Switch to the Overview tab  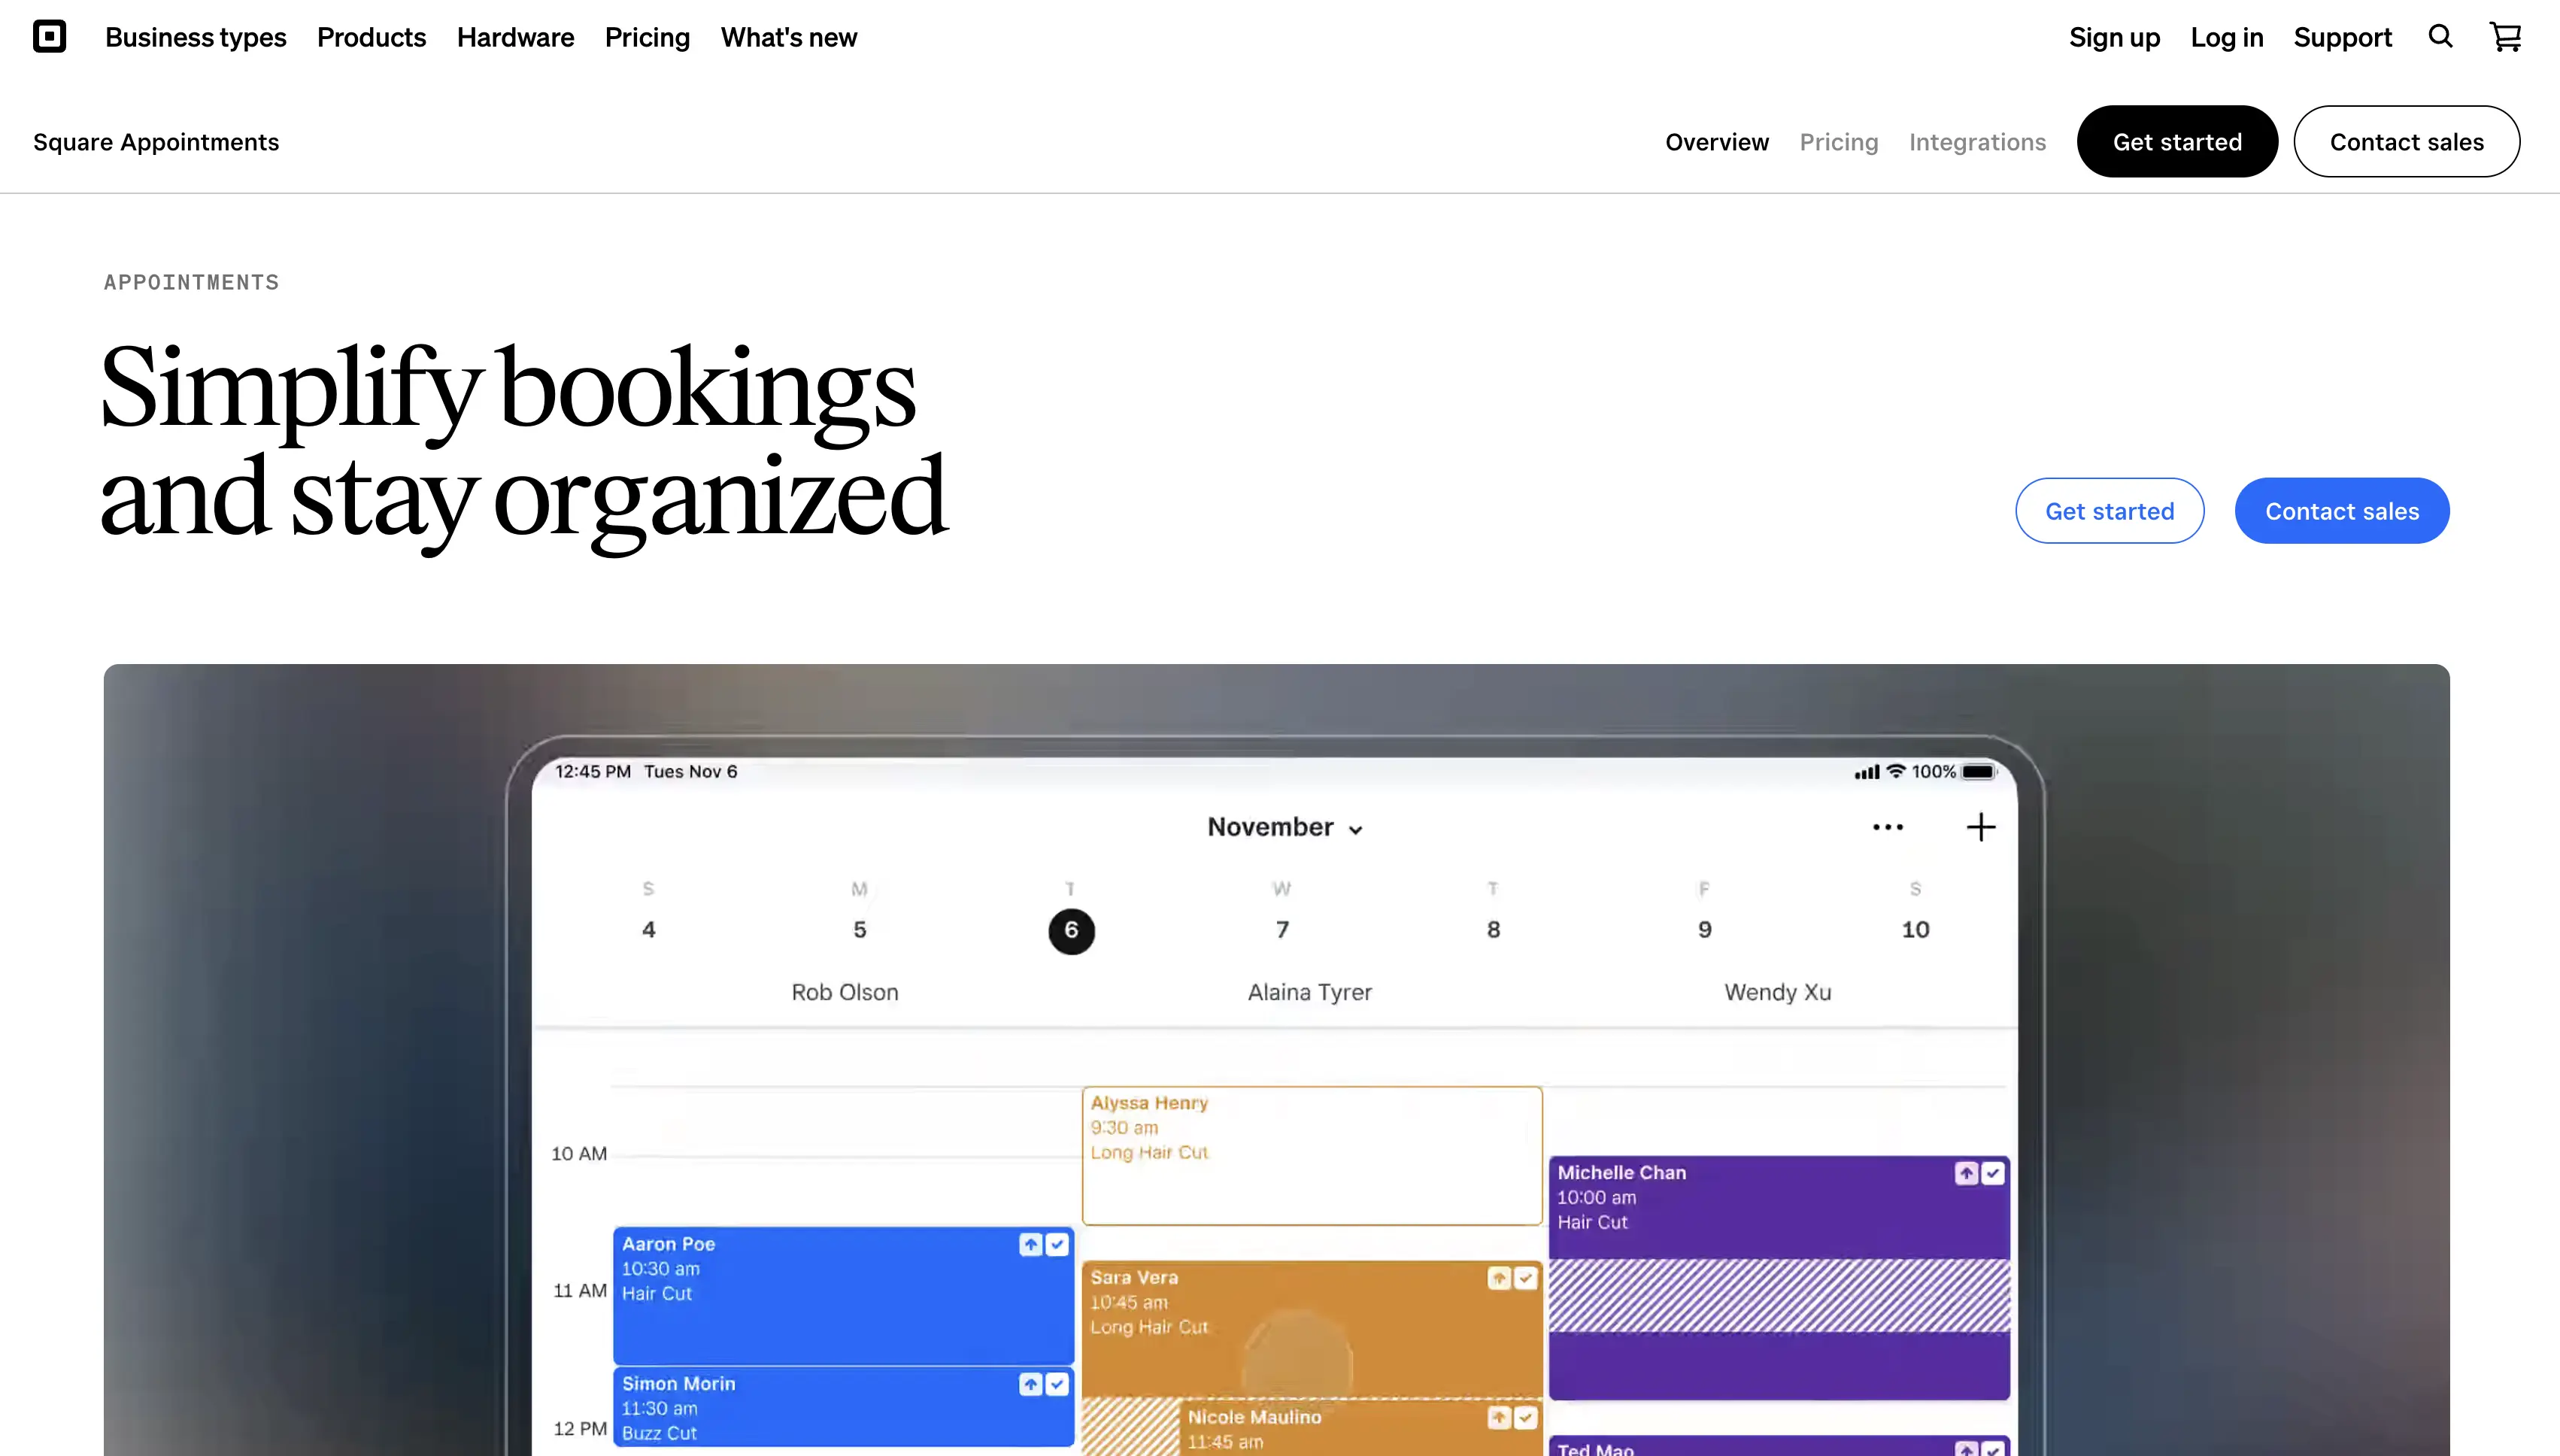click(1717, 142)
